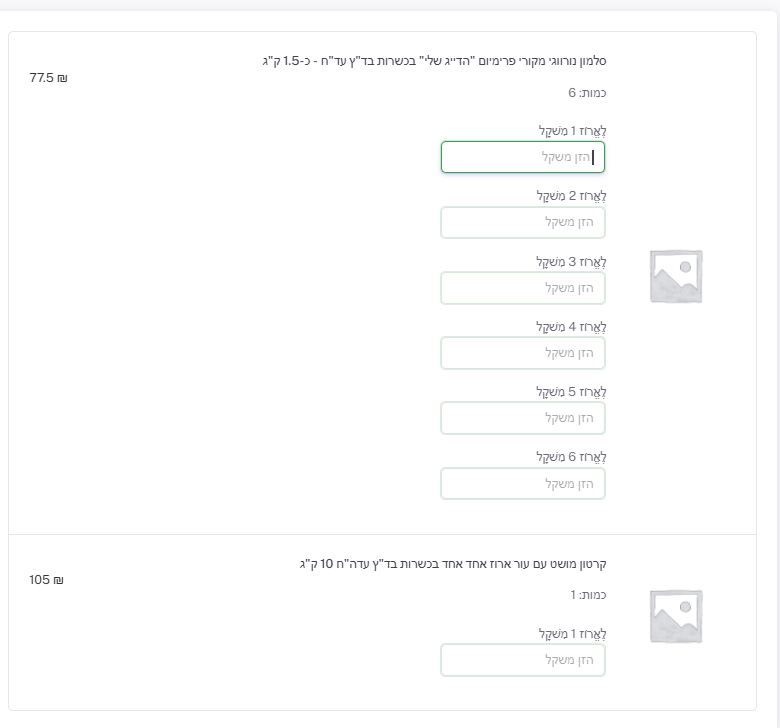Click the salmon package 5 weight label
780x728 pixels.
click(571, 392)
